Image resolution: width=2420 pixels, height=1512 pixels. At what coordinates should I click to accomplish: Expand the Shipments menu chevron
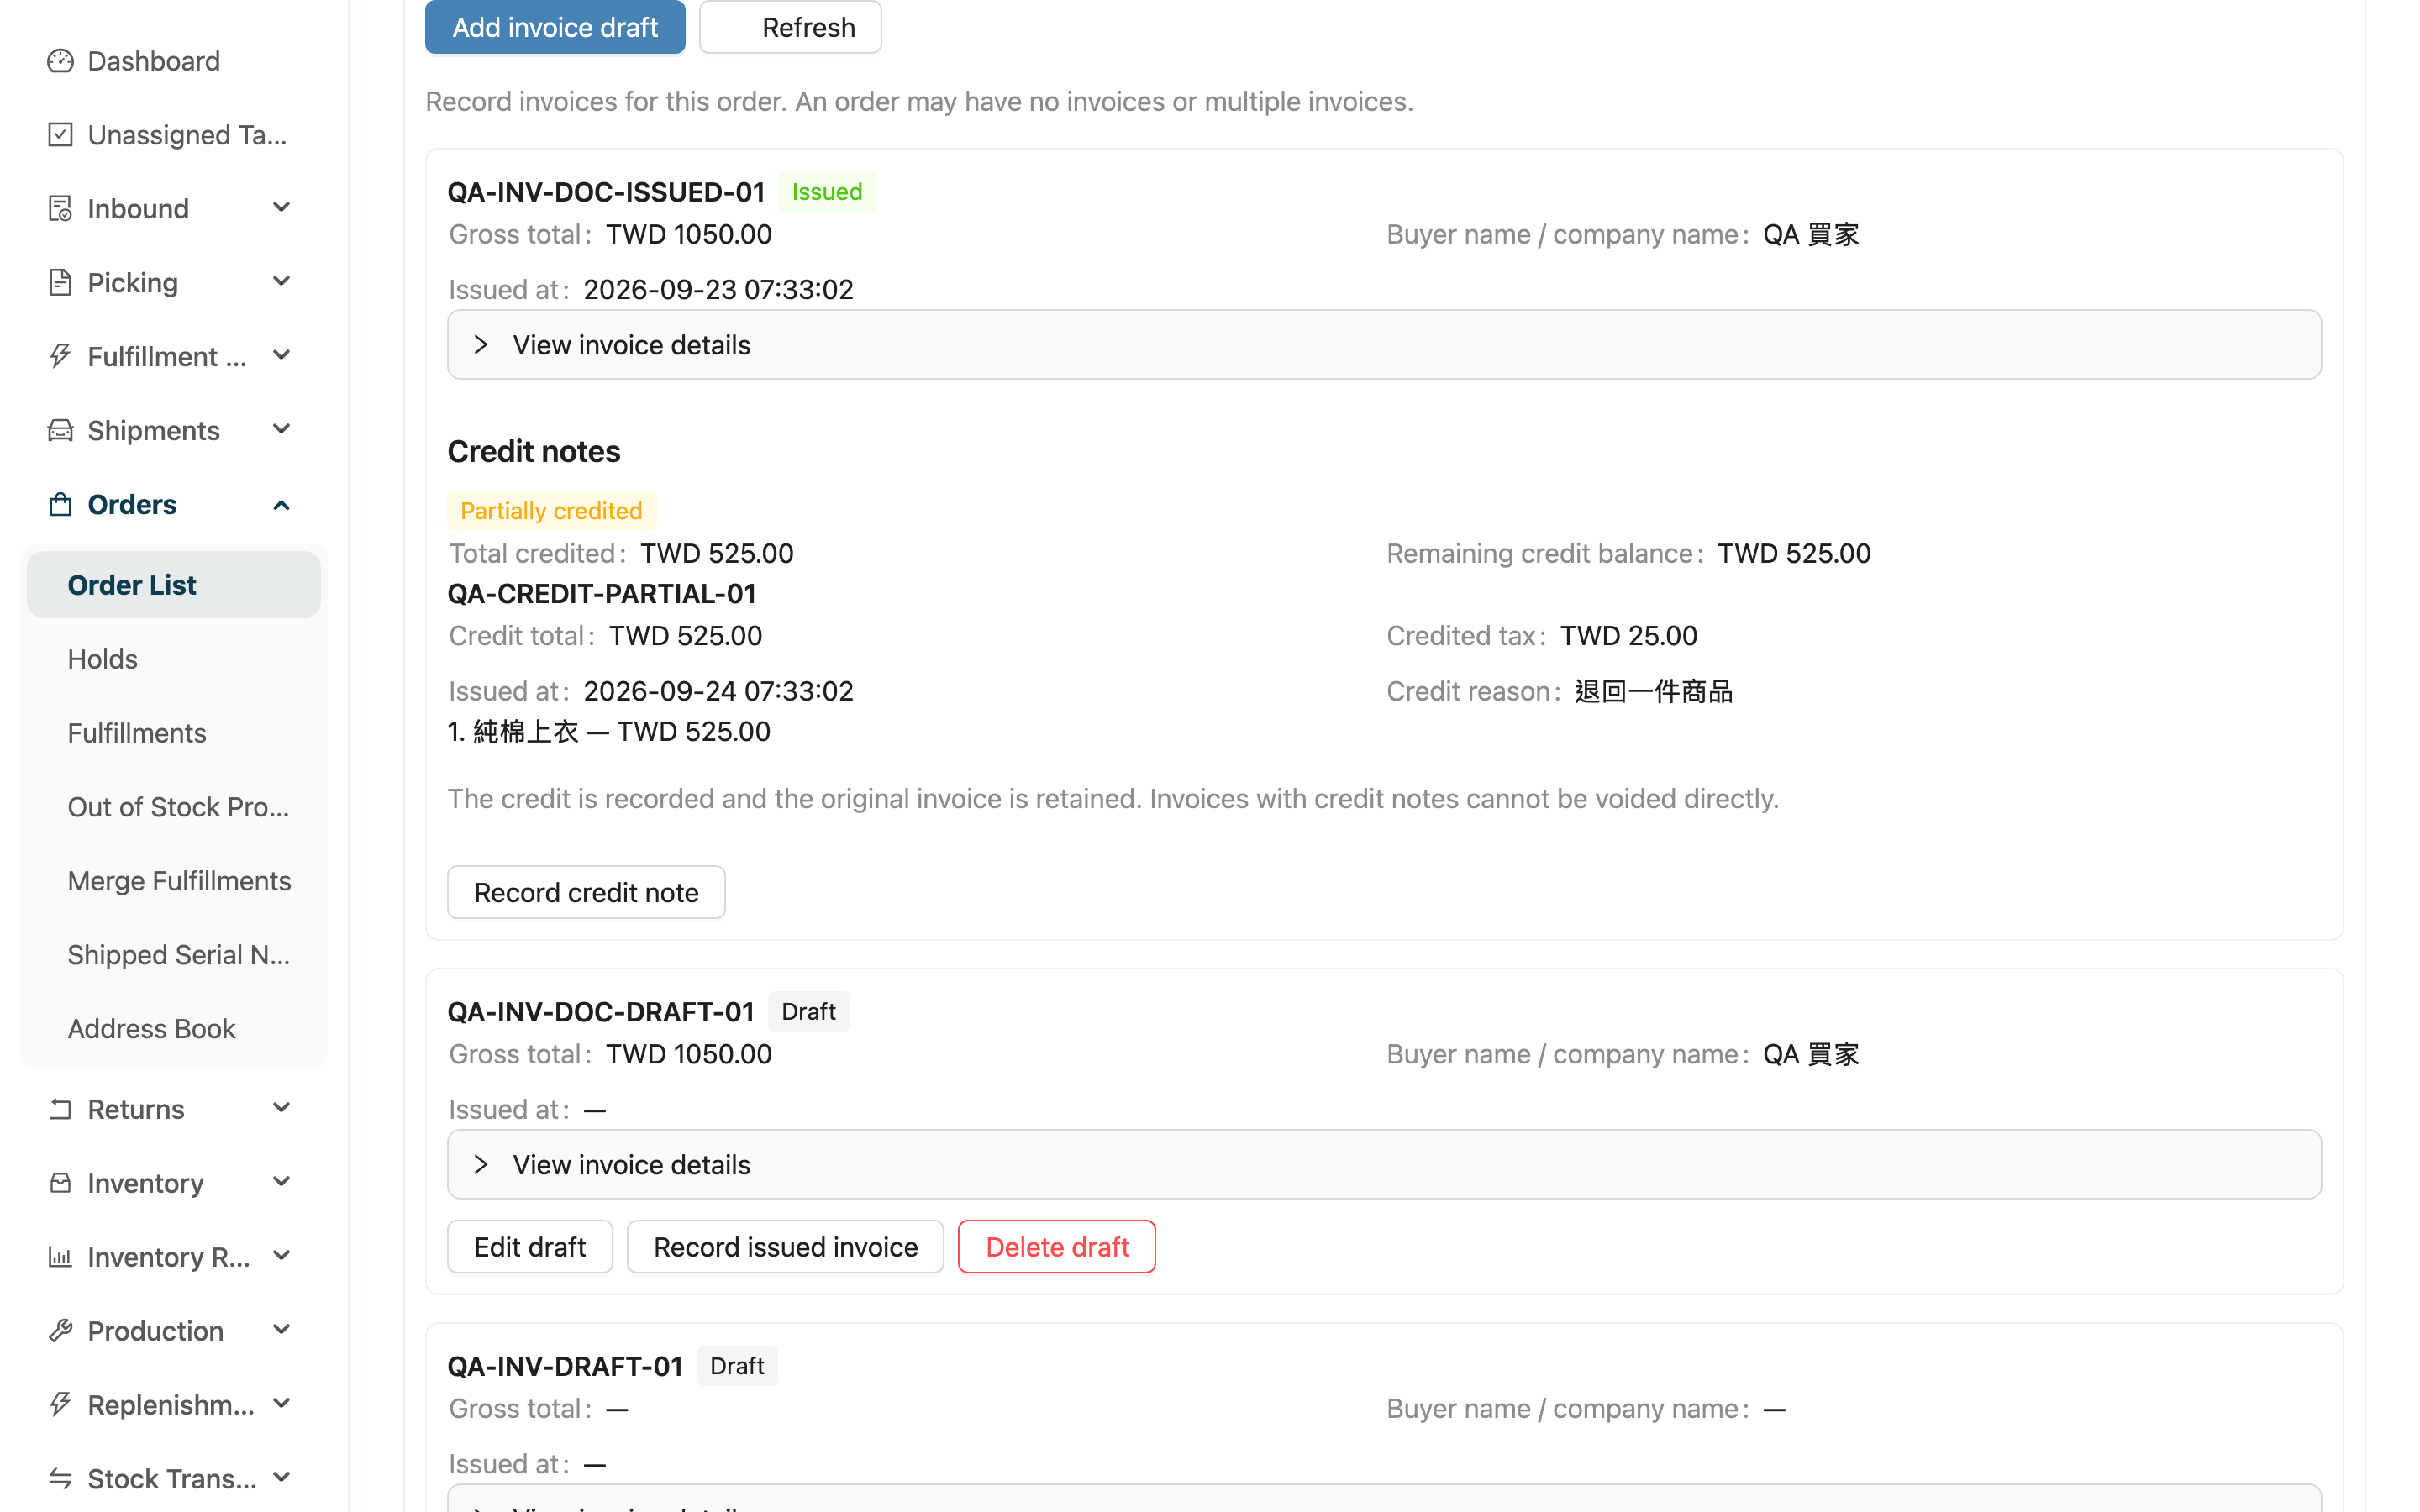281,430
